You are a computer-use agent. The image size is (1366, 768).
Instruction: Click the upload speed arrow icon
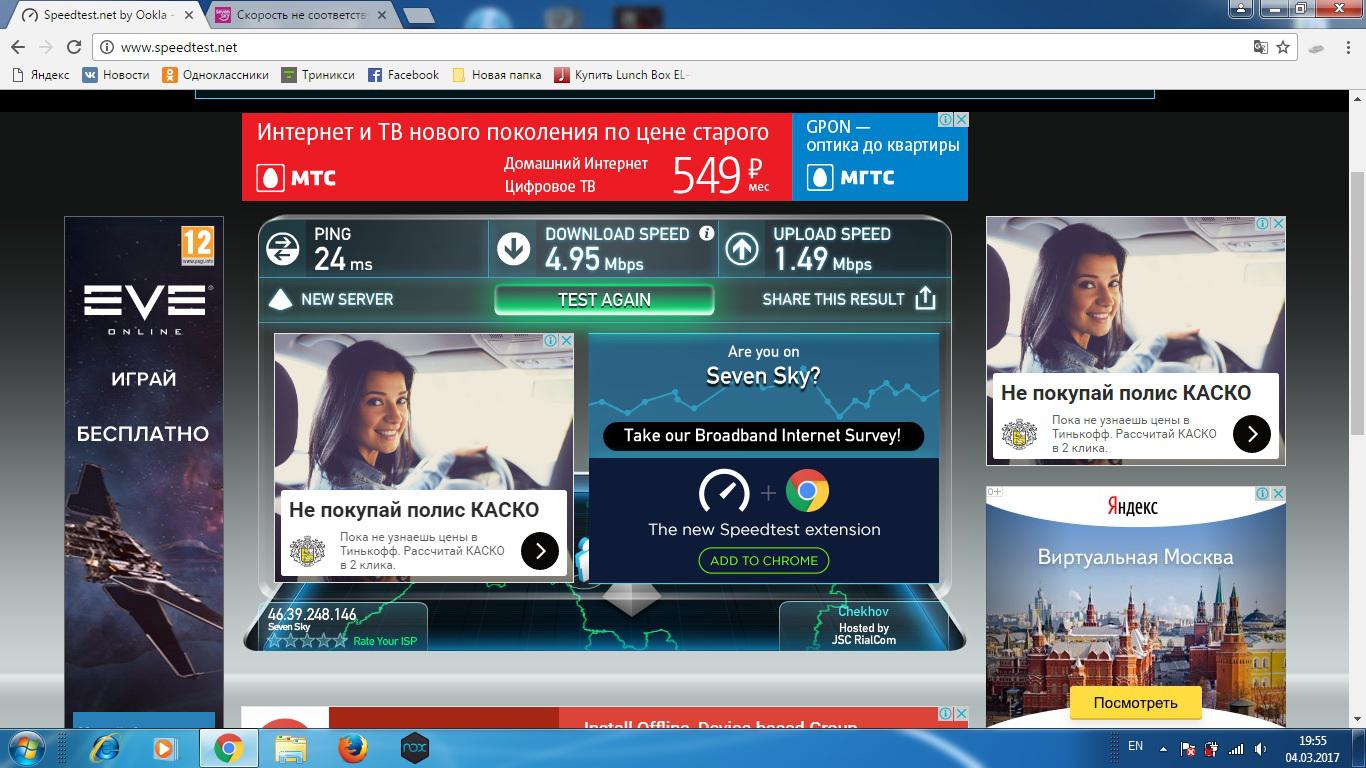[742, 249]
